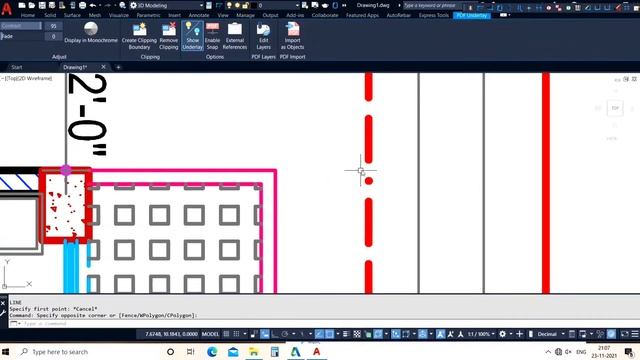Toggle dynamic input in status bar
Image resolution: width=640 pixels, height=360 pixels.
(x=265, y=334)
